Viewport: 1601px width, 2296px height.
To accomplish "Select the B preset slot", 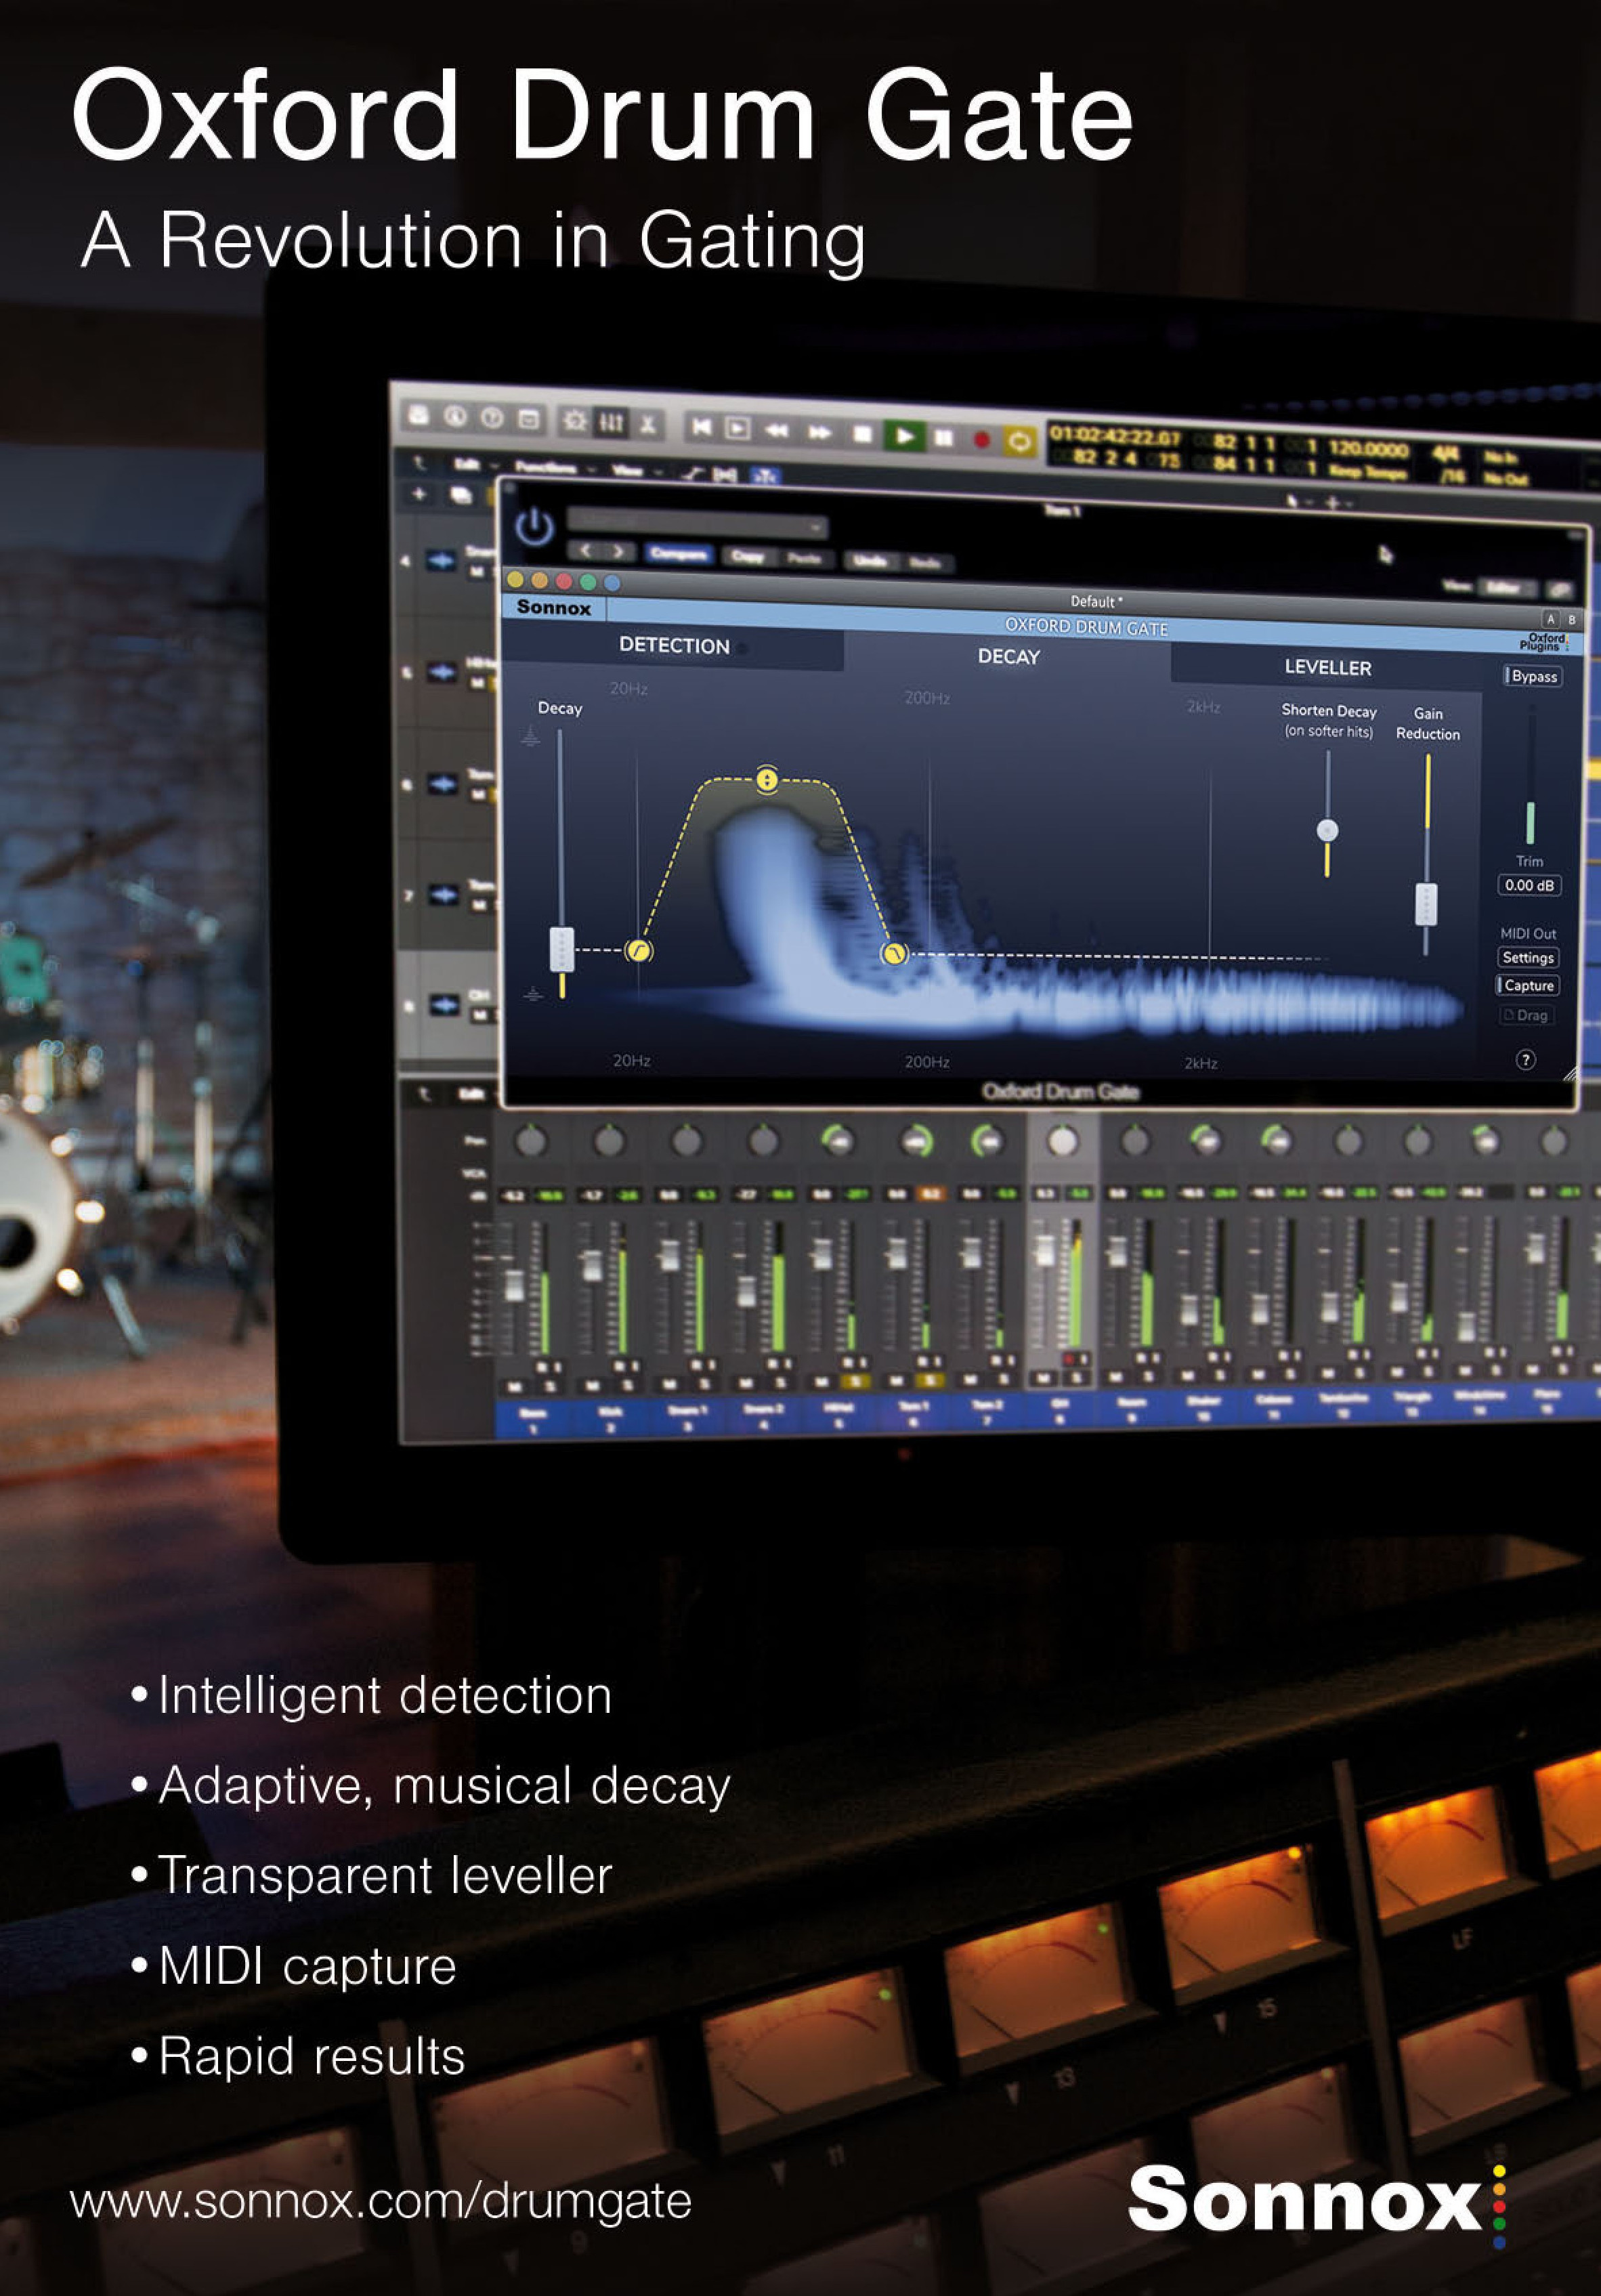I will 1571,620.
